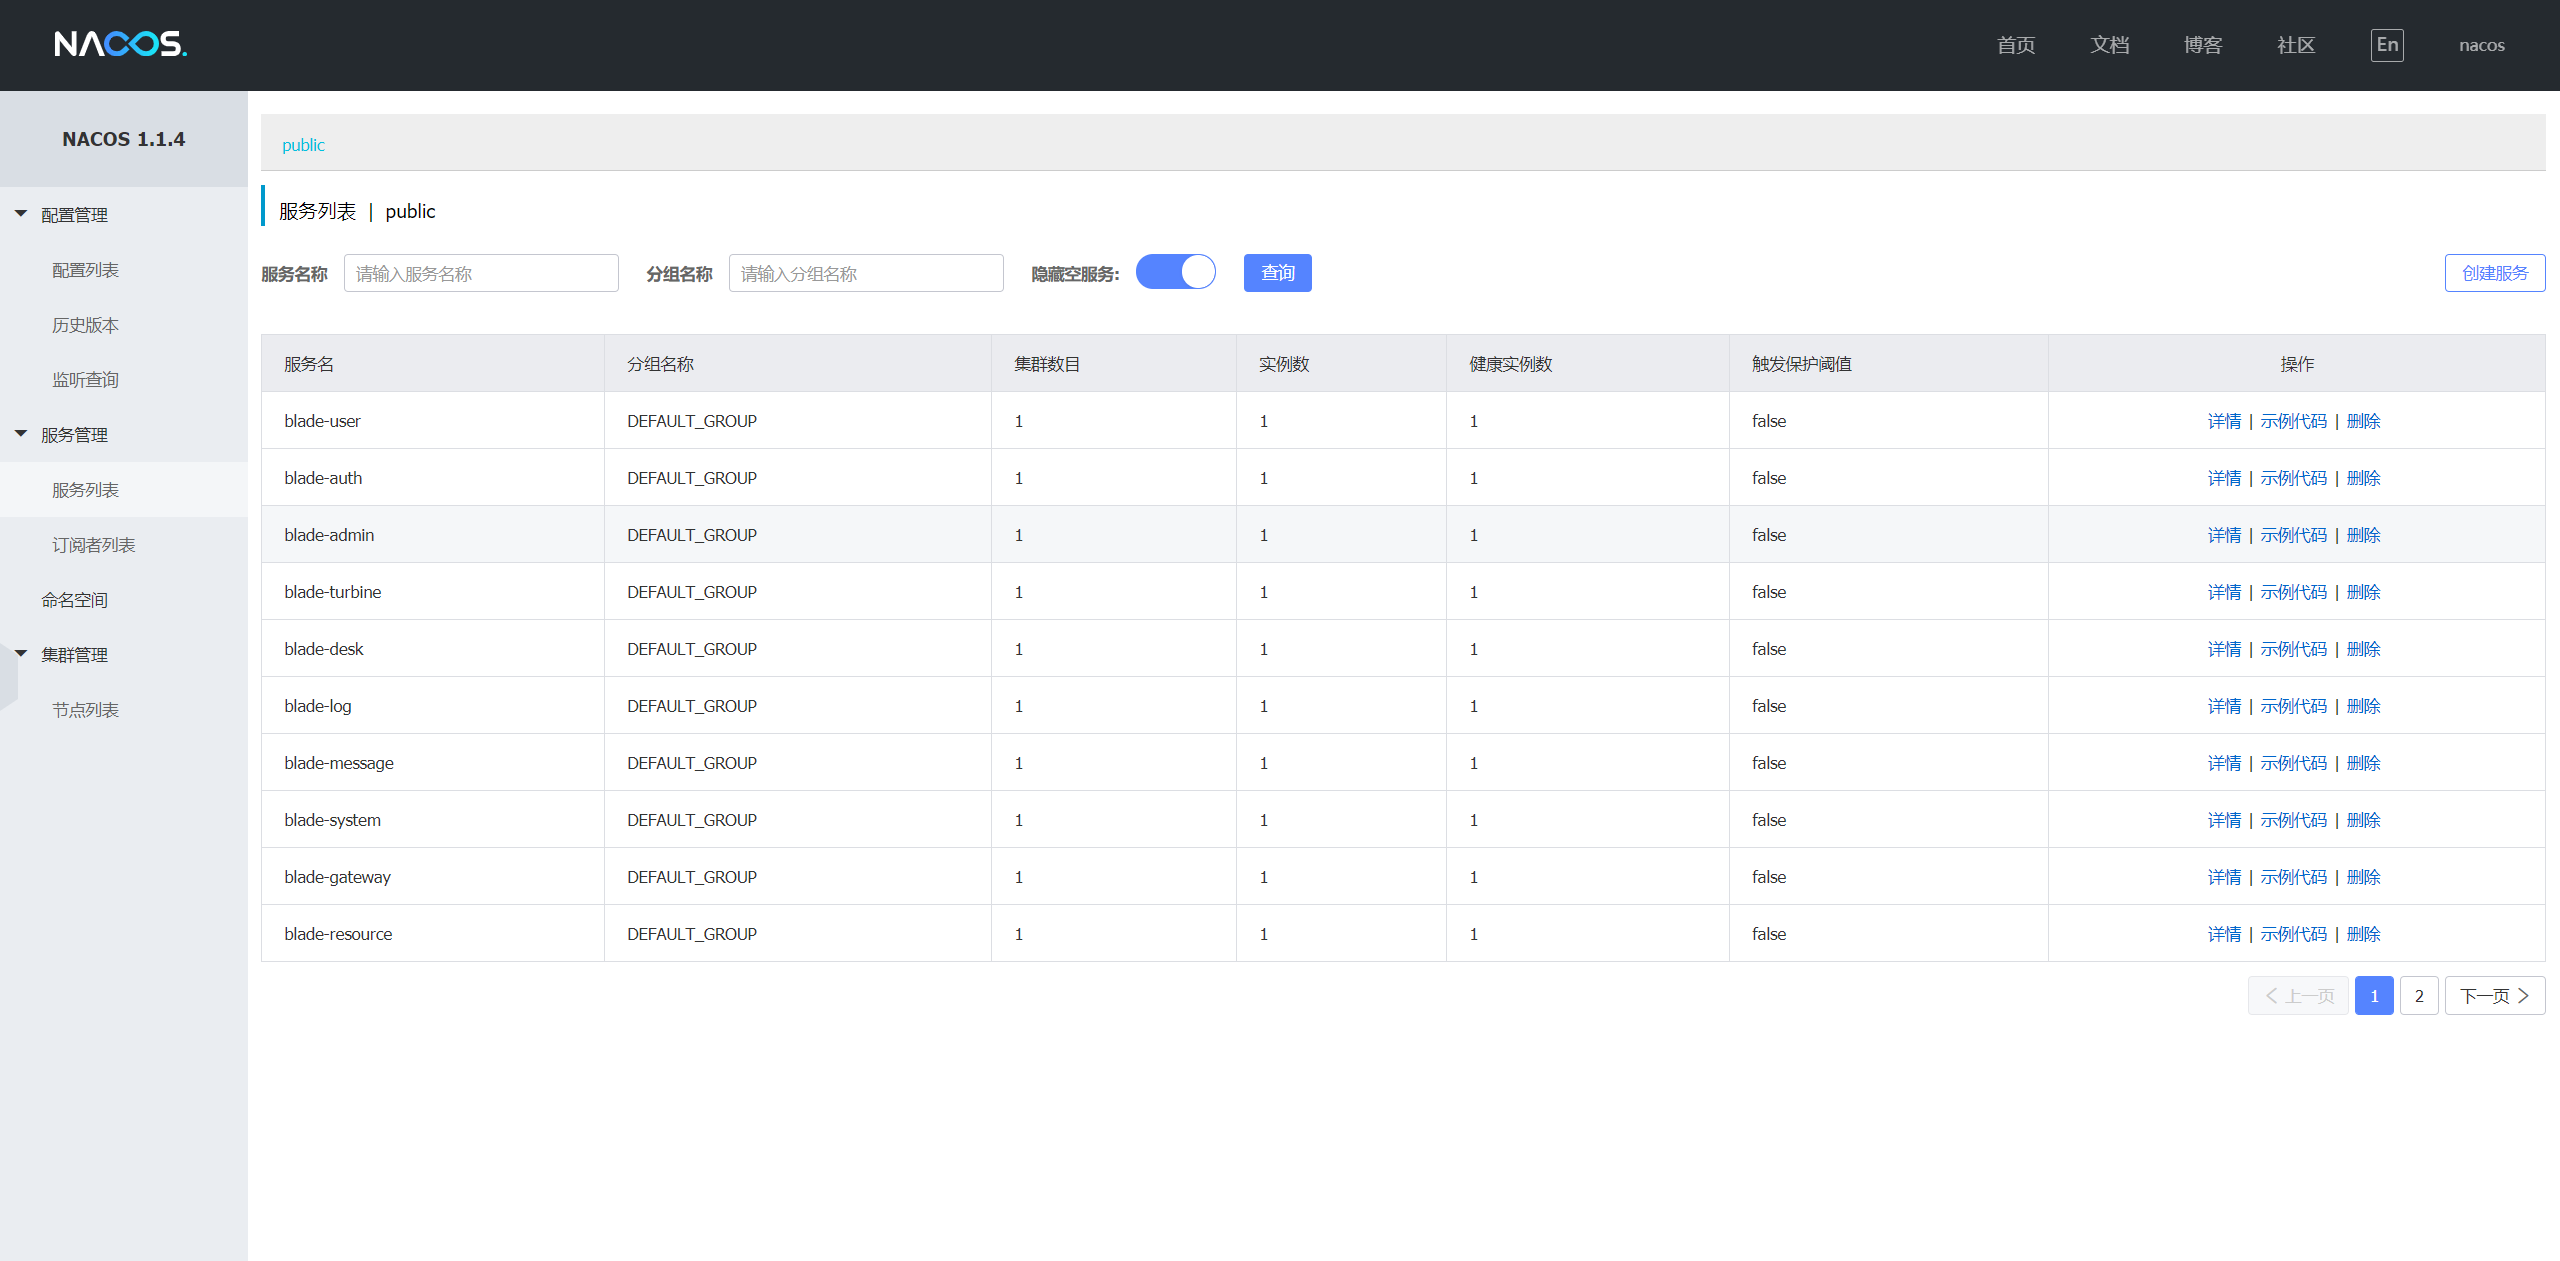The width and height of the screenshot is (2560, 1261).
Task: Go to page 2 of results
Action: (x=2418, y=996)
